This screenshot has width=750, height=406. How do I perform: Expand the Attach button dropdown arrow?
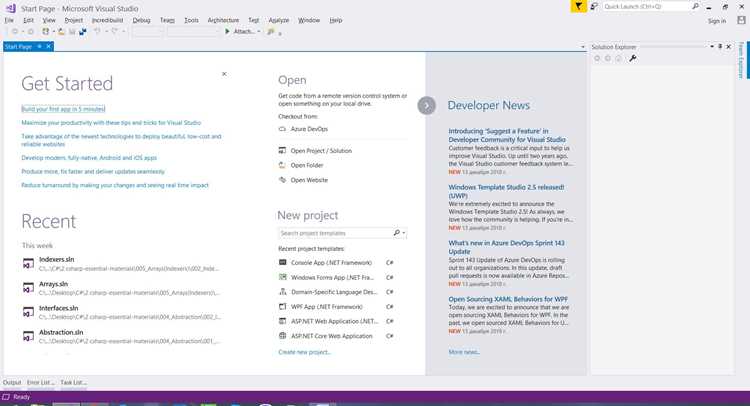[259, 32]
